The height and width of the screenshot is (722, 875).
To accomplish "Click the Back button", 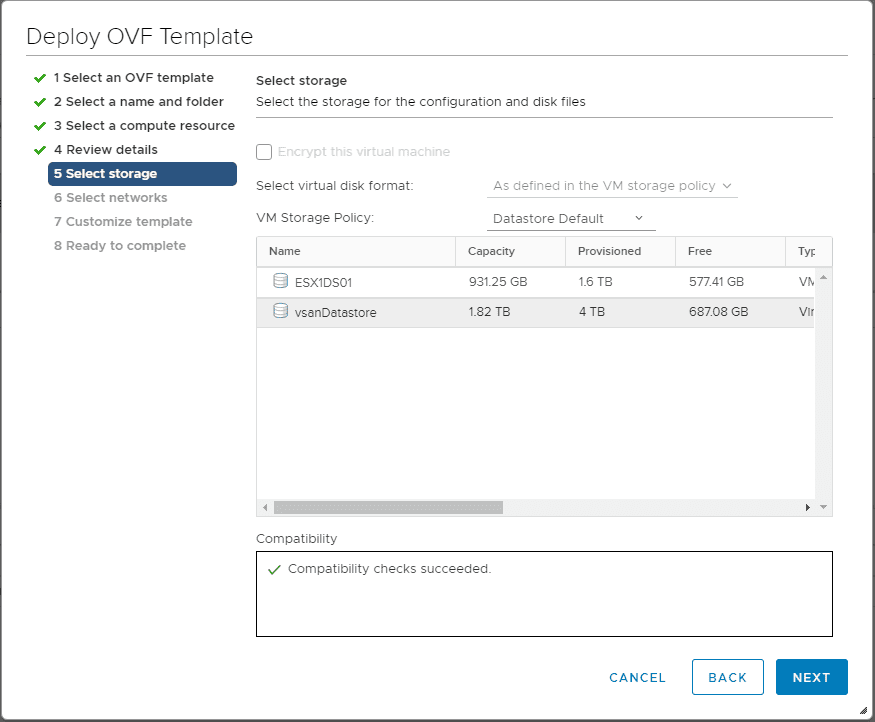I will [x=727, y=677].
